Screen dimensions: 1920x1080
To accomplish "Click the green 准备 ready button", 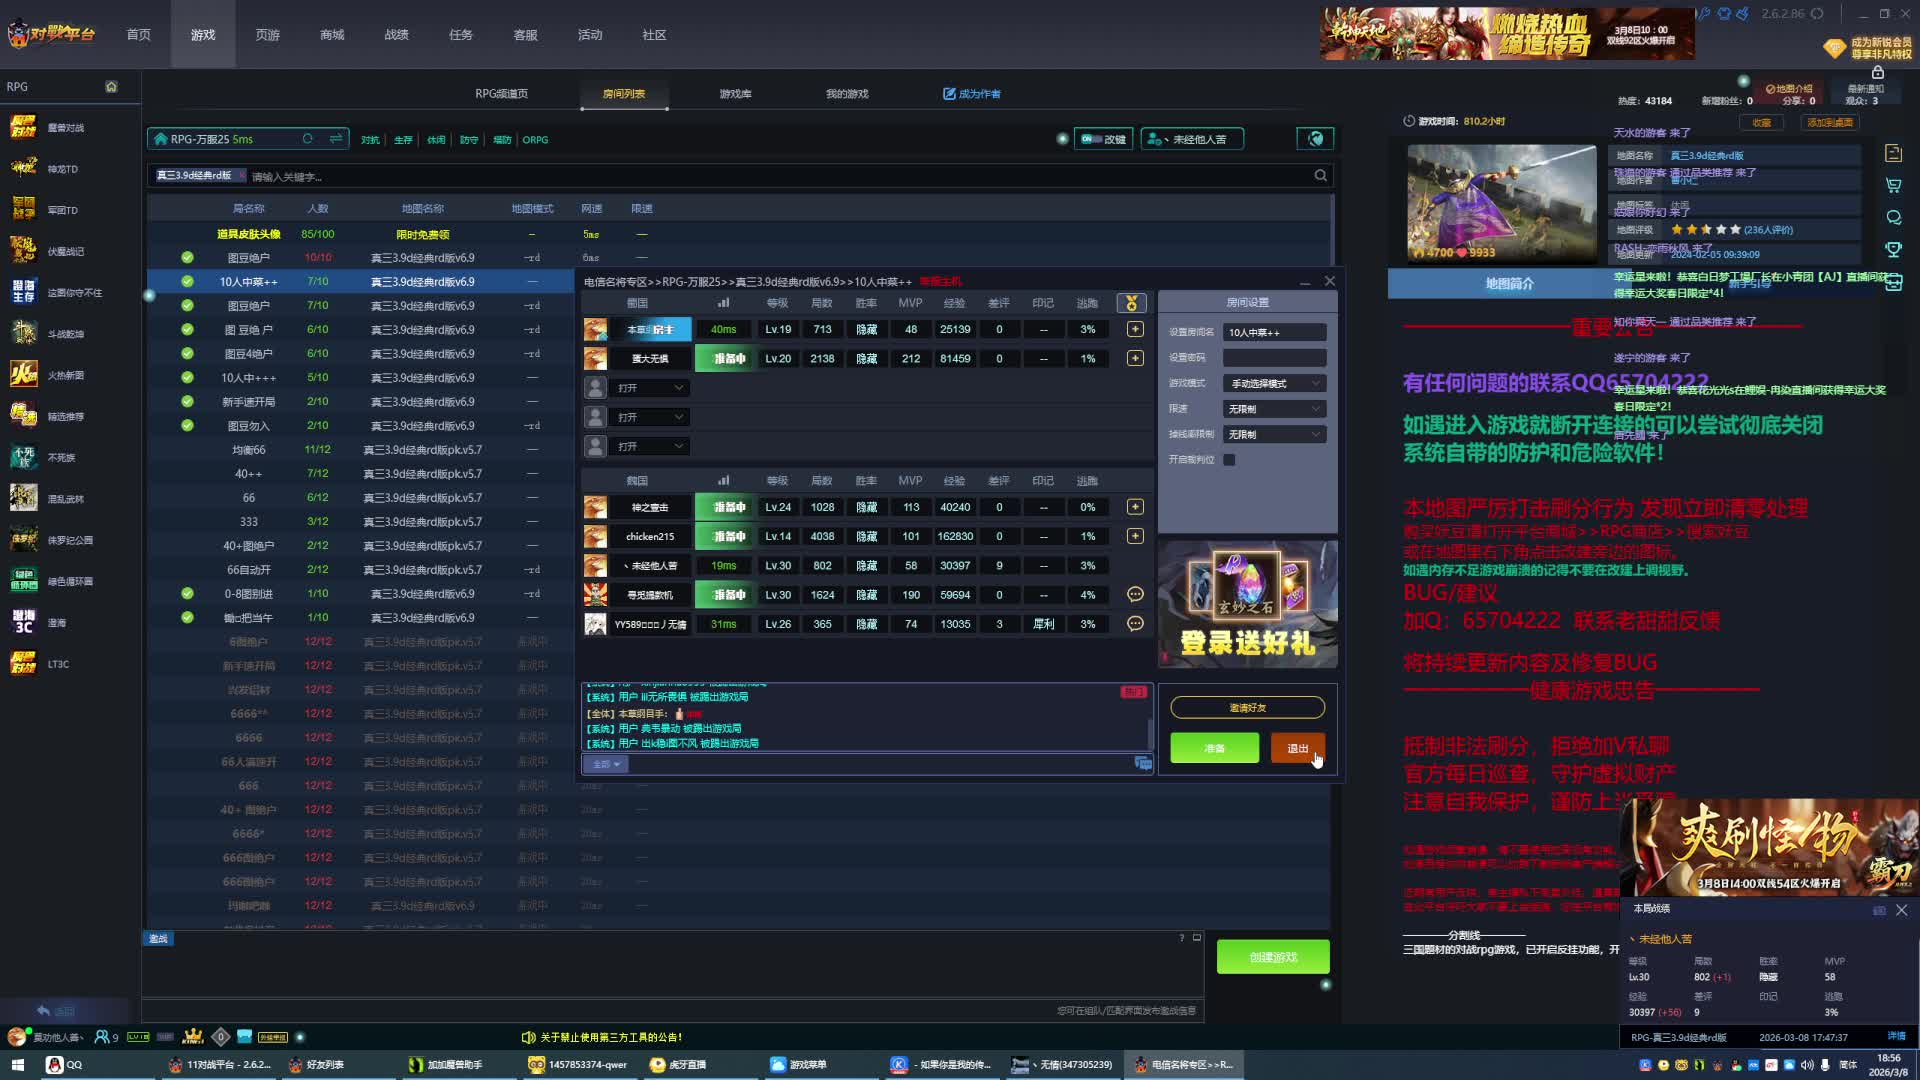I will point(1214,748).
